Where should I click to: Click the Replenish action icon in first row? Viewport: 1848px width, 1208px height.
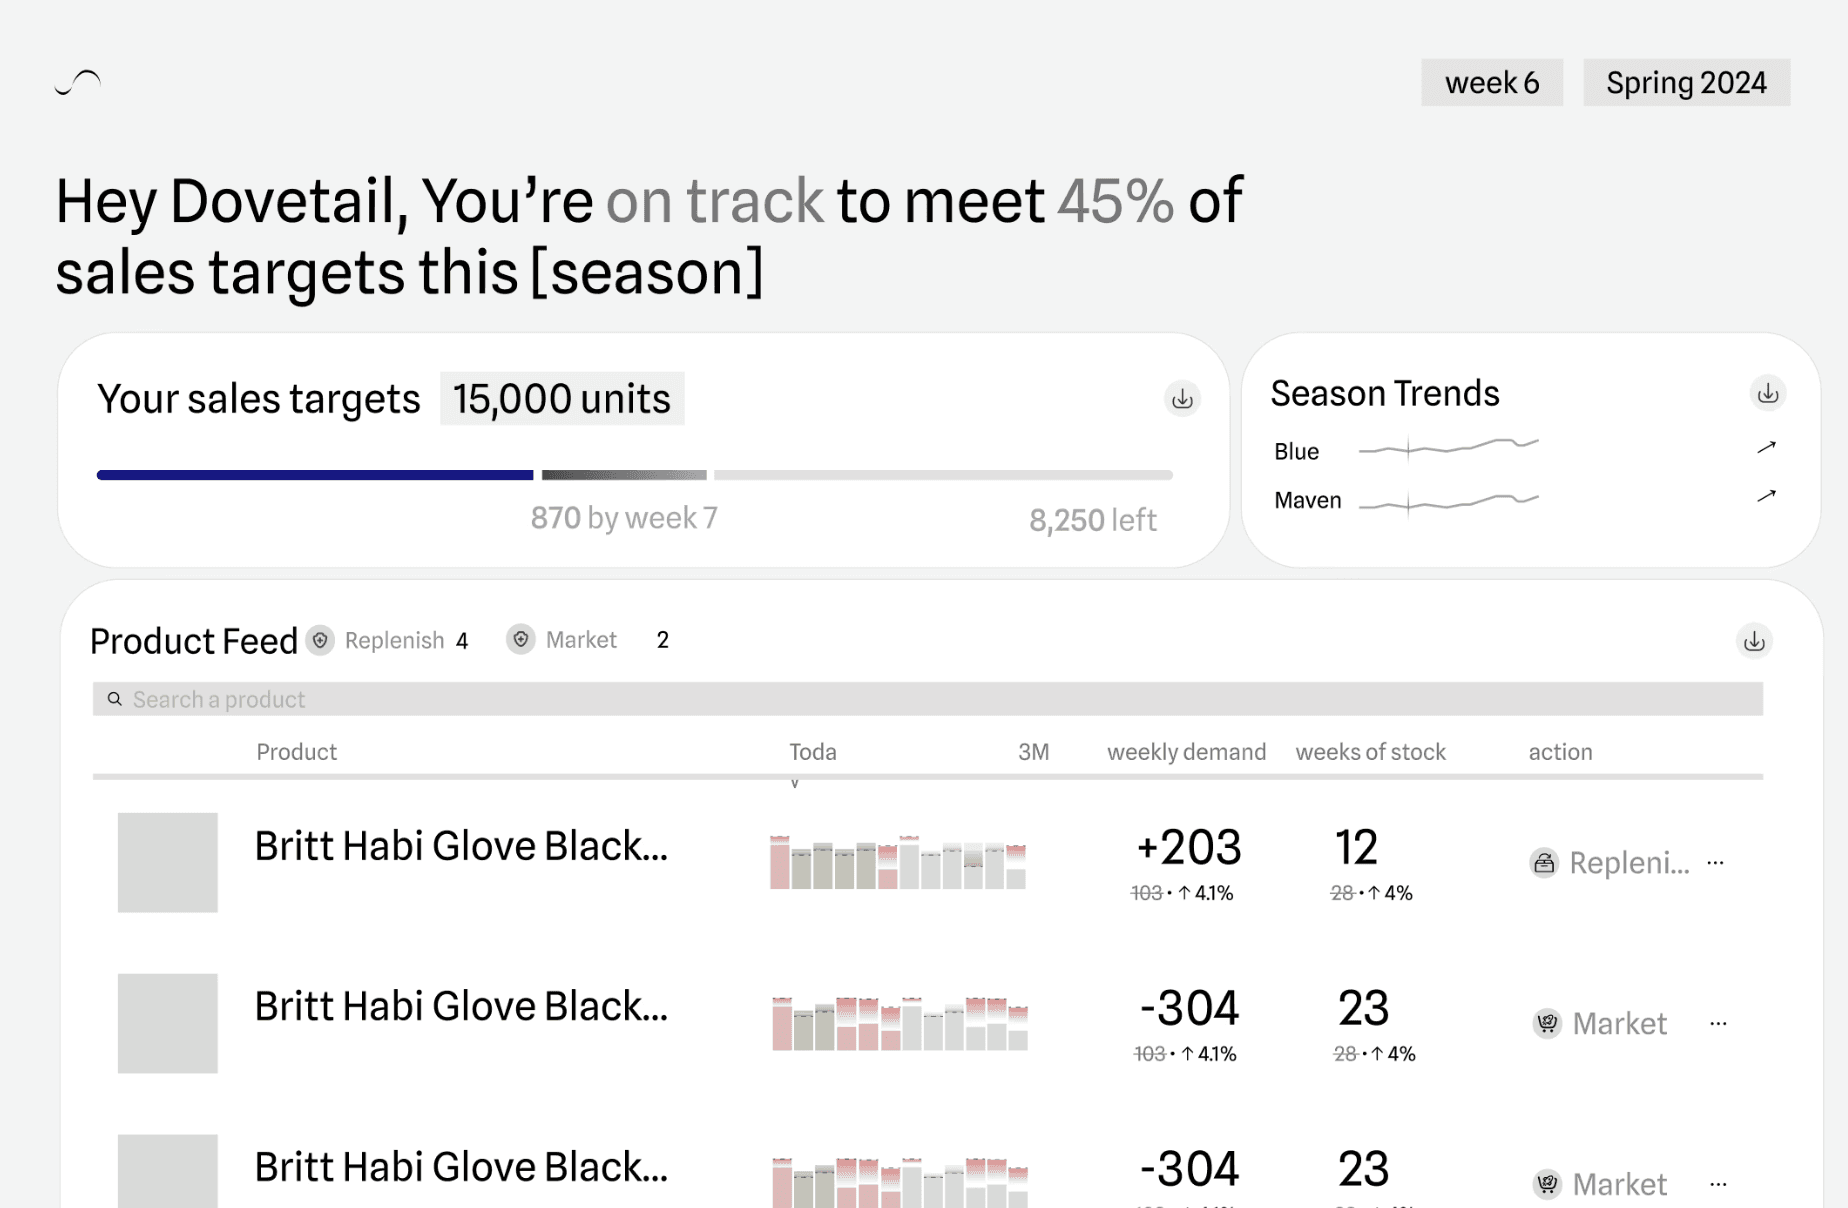pos(1544,862)
